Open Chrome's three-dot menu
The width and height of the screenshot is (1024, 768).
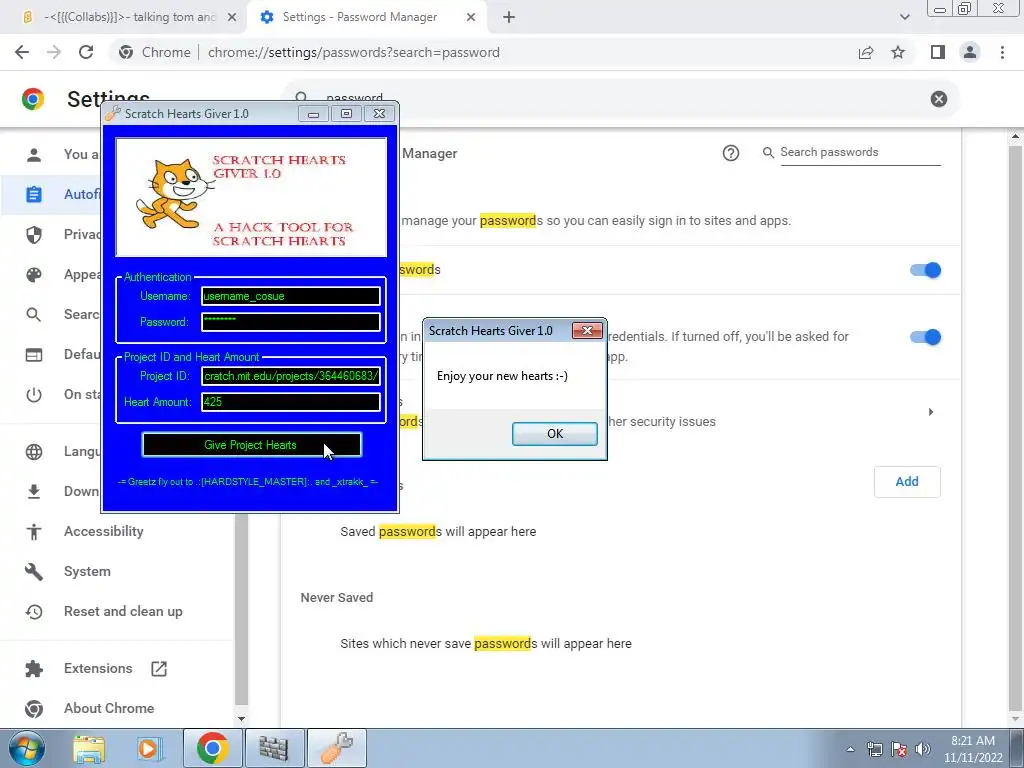1002,52
